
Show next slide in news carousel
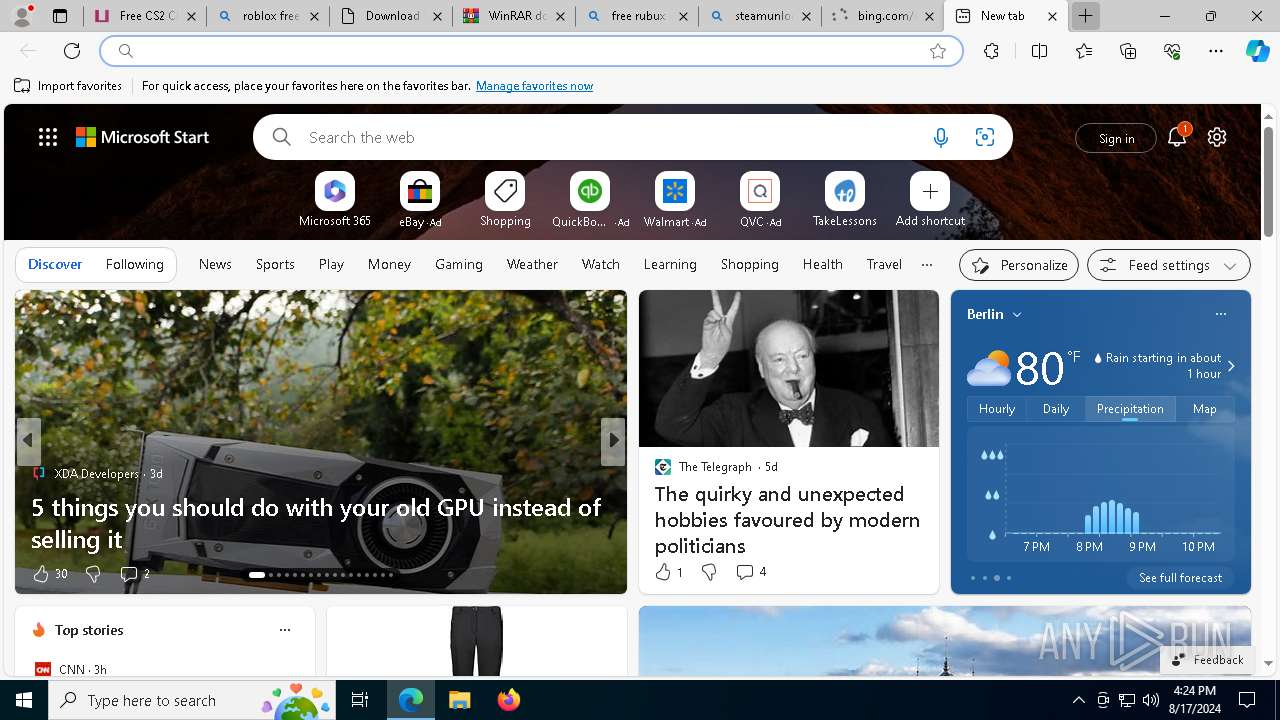(x=613, y=440)
